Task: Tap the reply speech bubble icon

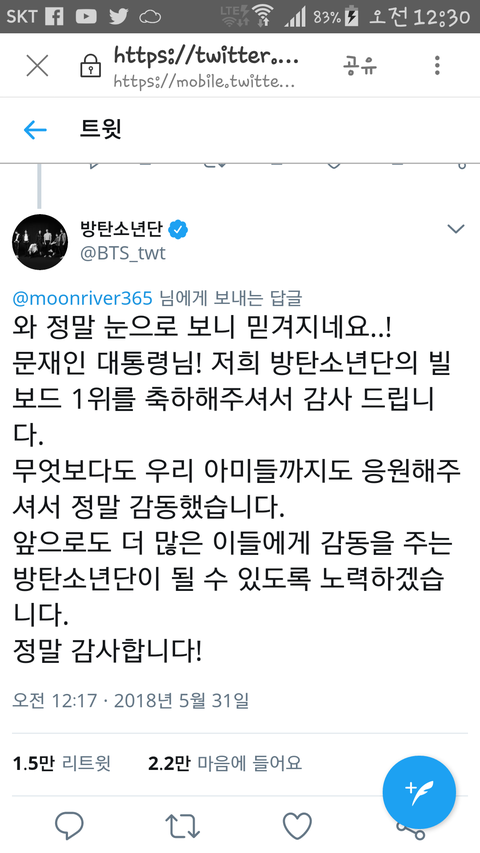Action: (x=69, y=825)
